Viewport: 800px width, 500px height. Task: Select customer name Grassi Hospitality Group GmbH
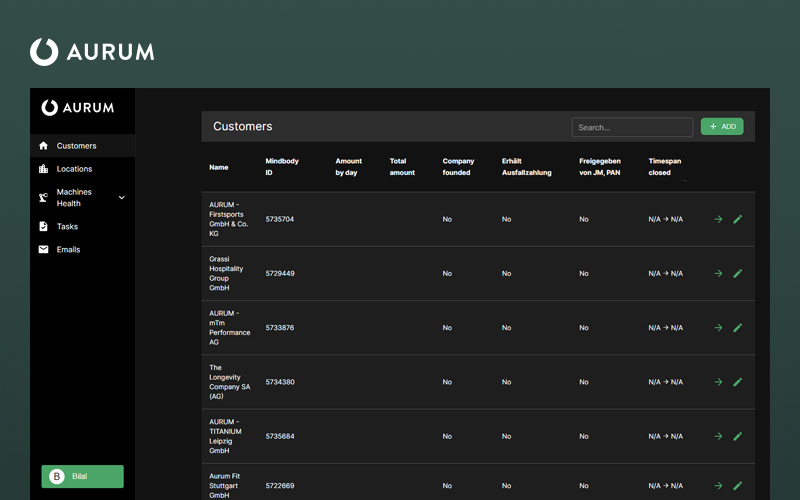(x=226, y=273)
